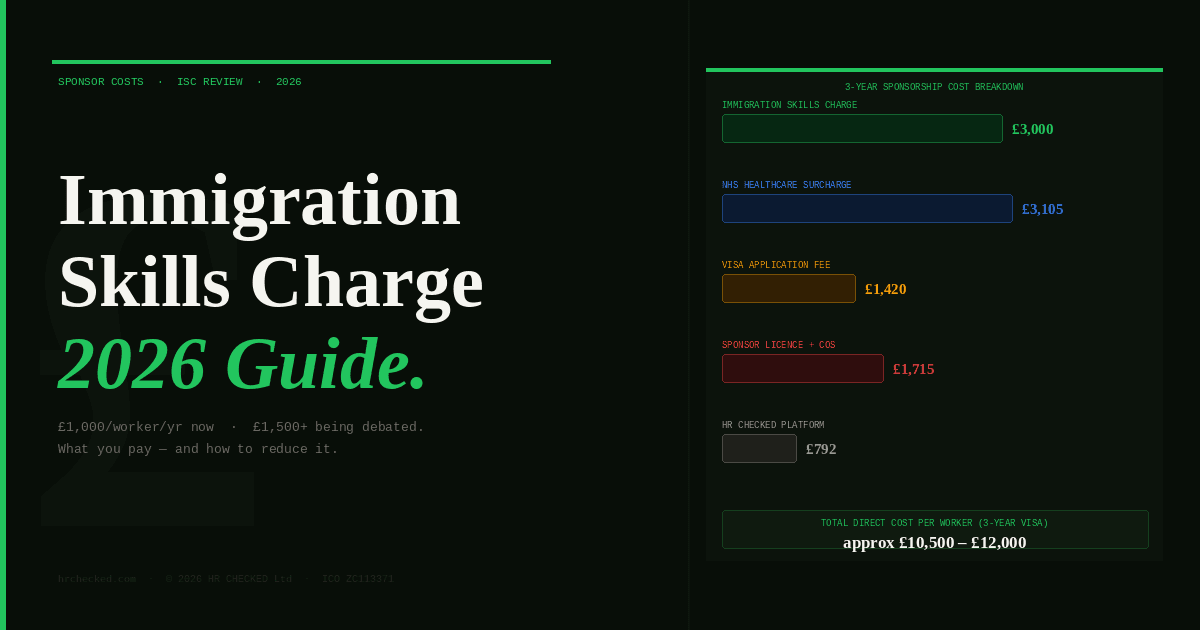Screen dimensions: 1200x630
Task: Click the blue NHS Healthcare Surcharge bar
Action: [867, 208]
